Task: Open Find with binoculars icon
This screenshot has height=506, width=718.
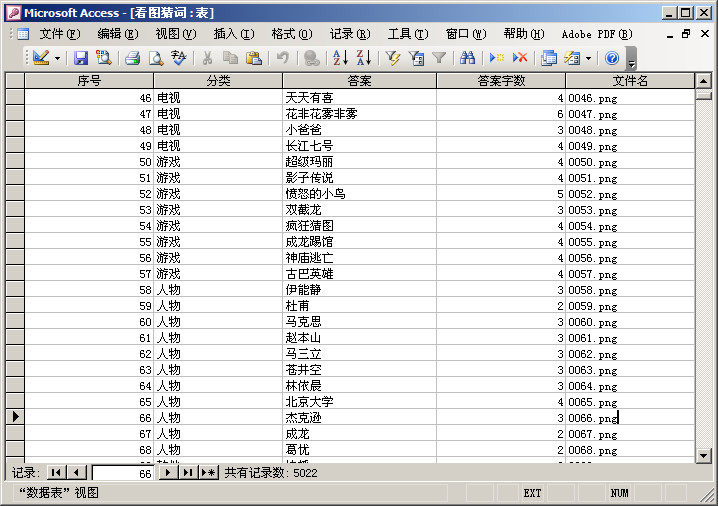Action: (x=468, y=58)
